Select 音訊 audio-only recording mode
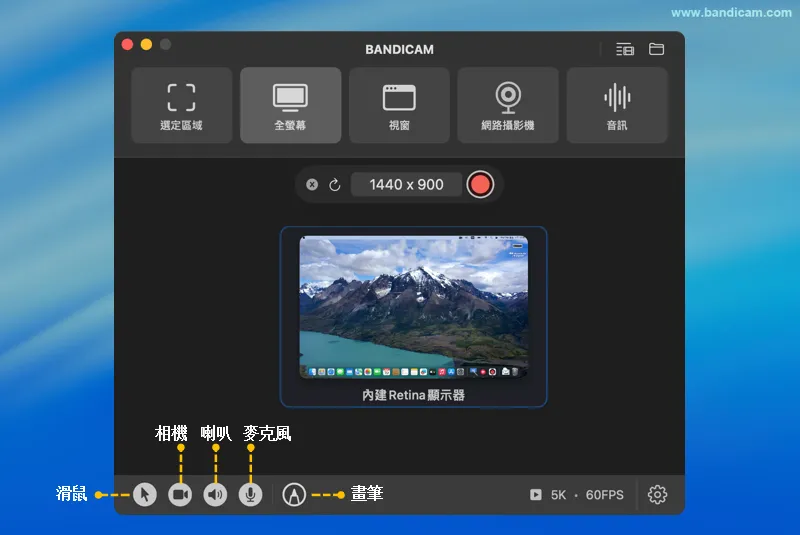 617,106
